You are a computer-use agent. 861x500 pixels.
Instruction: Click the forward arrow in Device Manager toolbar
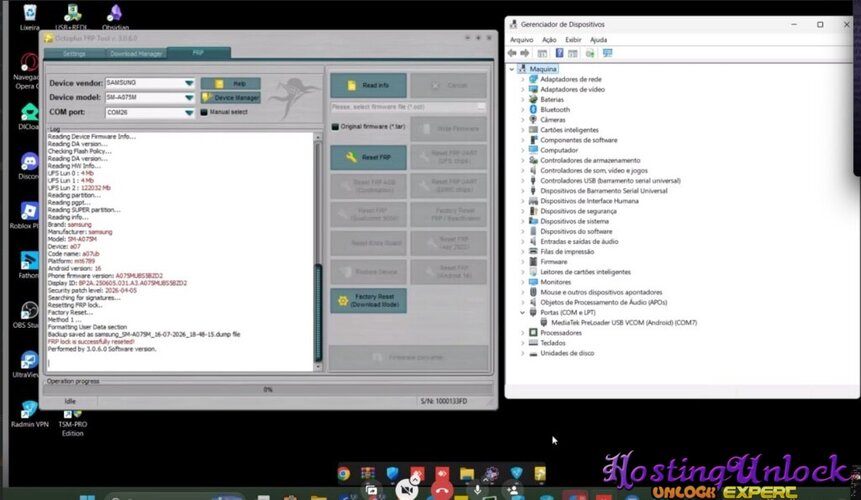click(525, 53)
